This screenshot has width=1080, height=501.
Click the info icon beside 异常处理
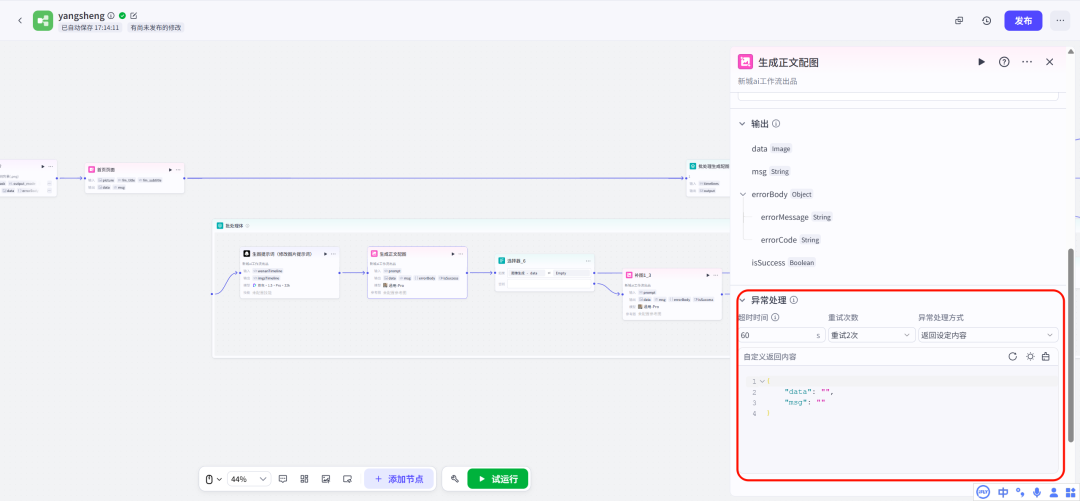click(793, 300)
